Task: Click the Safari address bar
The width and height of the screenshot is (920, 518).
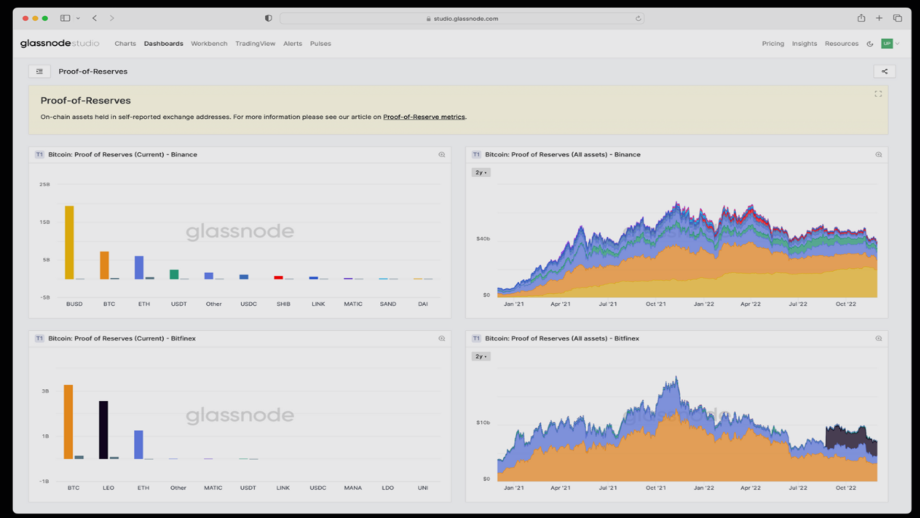Action: tap(462, 18)
